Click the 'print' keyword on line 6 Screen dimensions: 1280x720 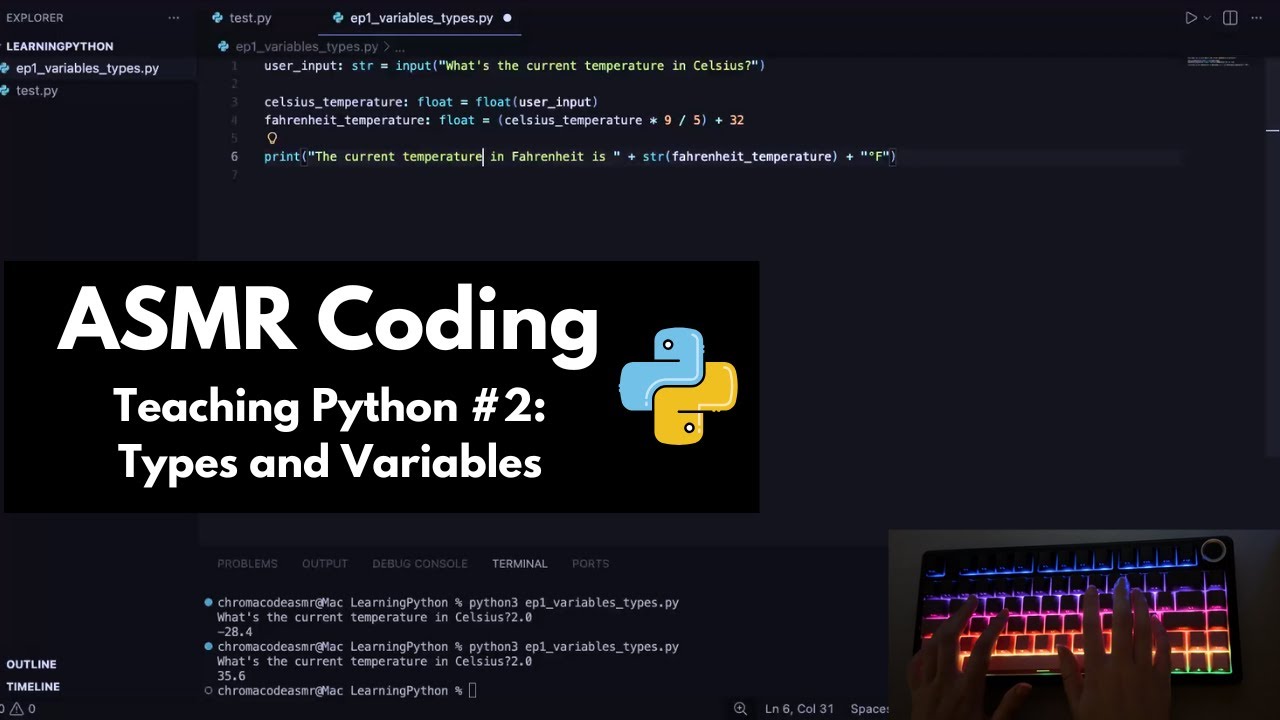(x=282, y=156)
